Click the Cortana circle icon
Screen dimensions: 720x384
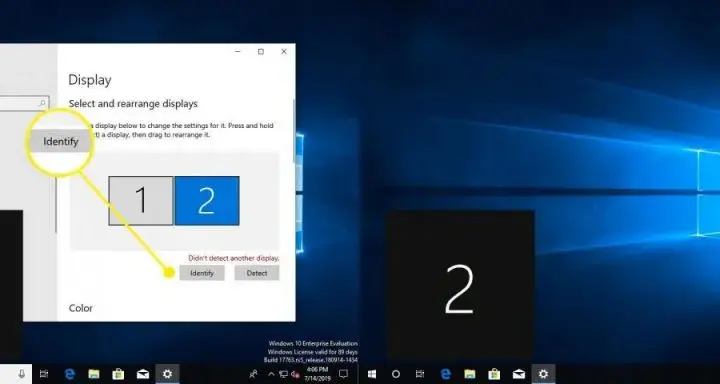tap(396, 374)
